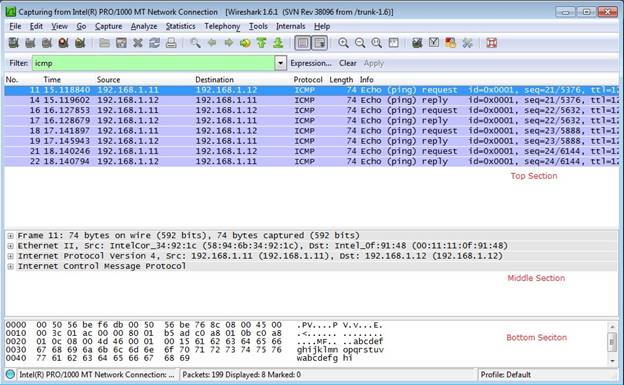Screen dimensions: 624x385
Task: Zoom out on packet text
Action: tap(360, 43)
